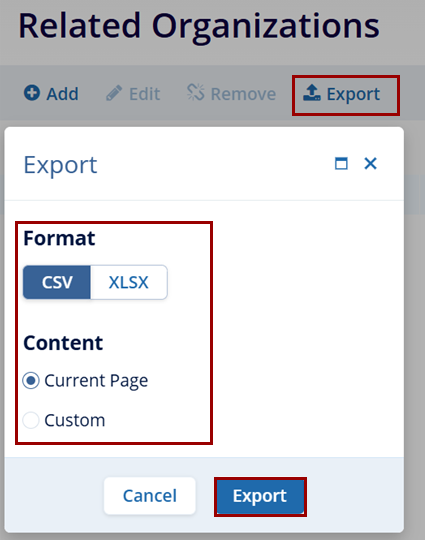Click the pencil Edit icon
Screen dimensions: 425x540
click(114, 93)
